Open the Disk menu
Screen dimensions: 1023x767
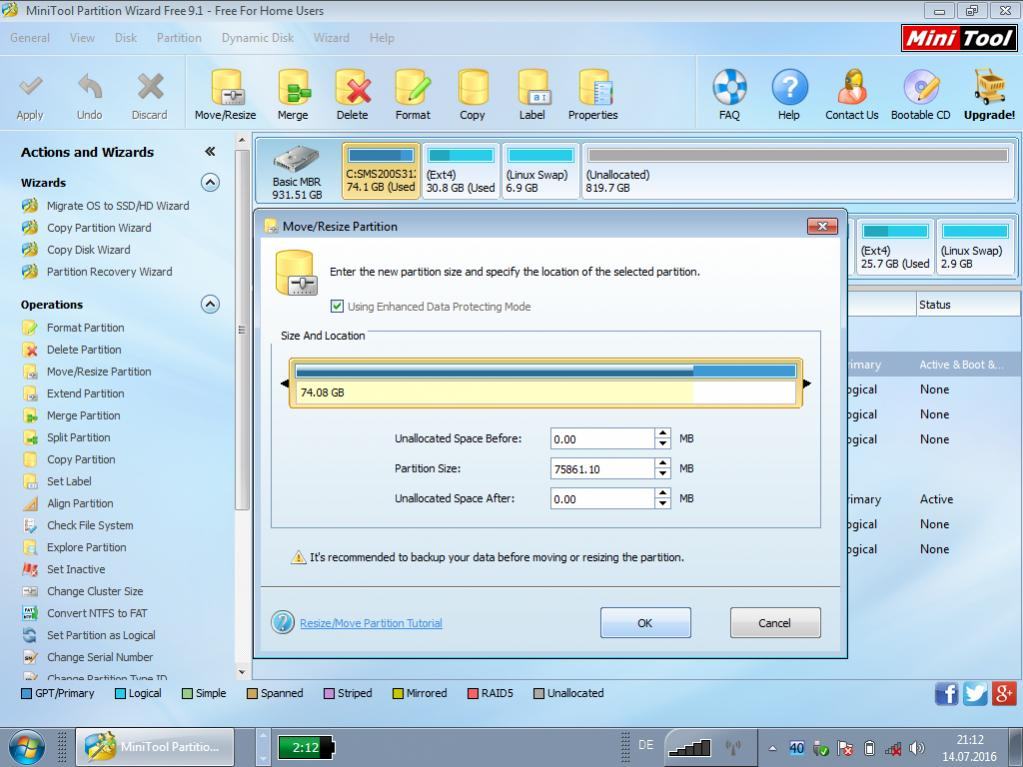tap(125, 38)
